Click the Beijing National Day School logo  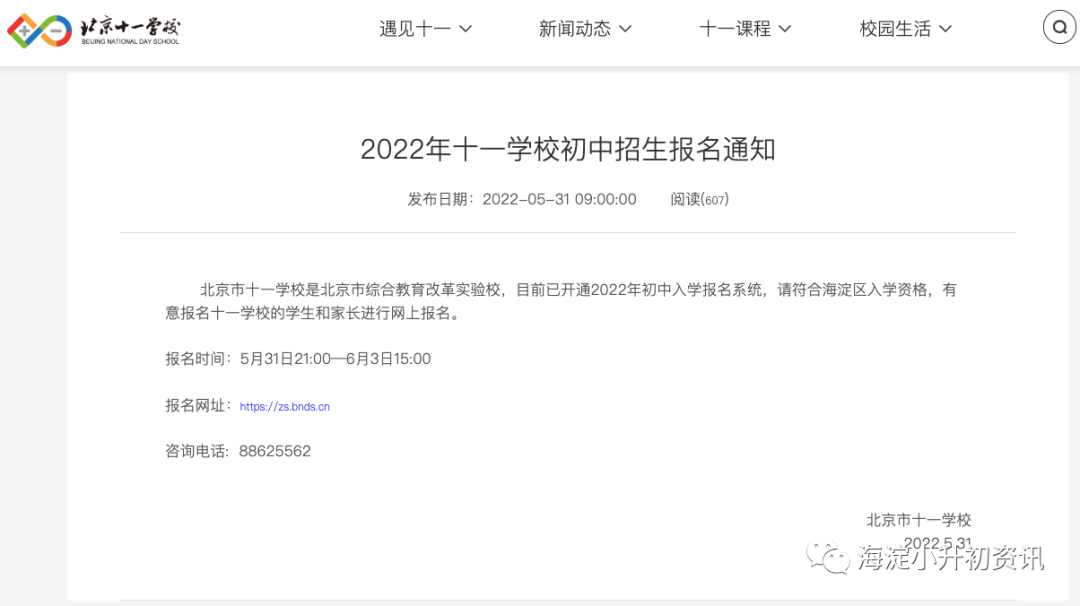pos(94,30)
